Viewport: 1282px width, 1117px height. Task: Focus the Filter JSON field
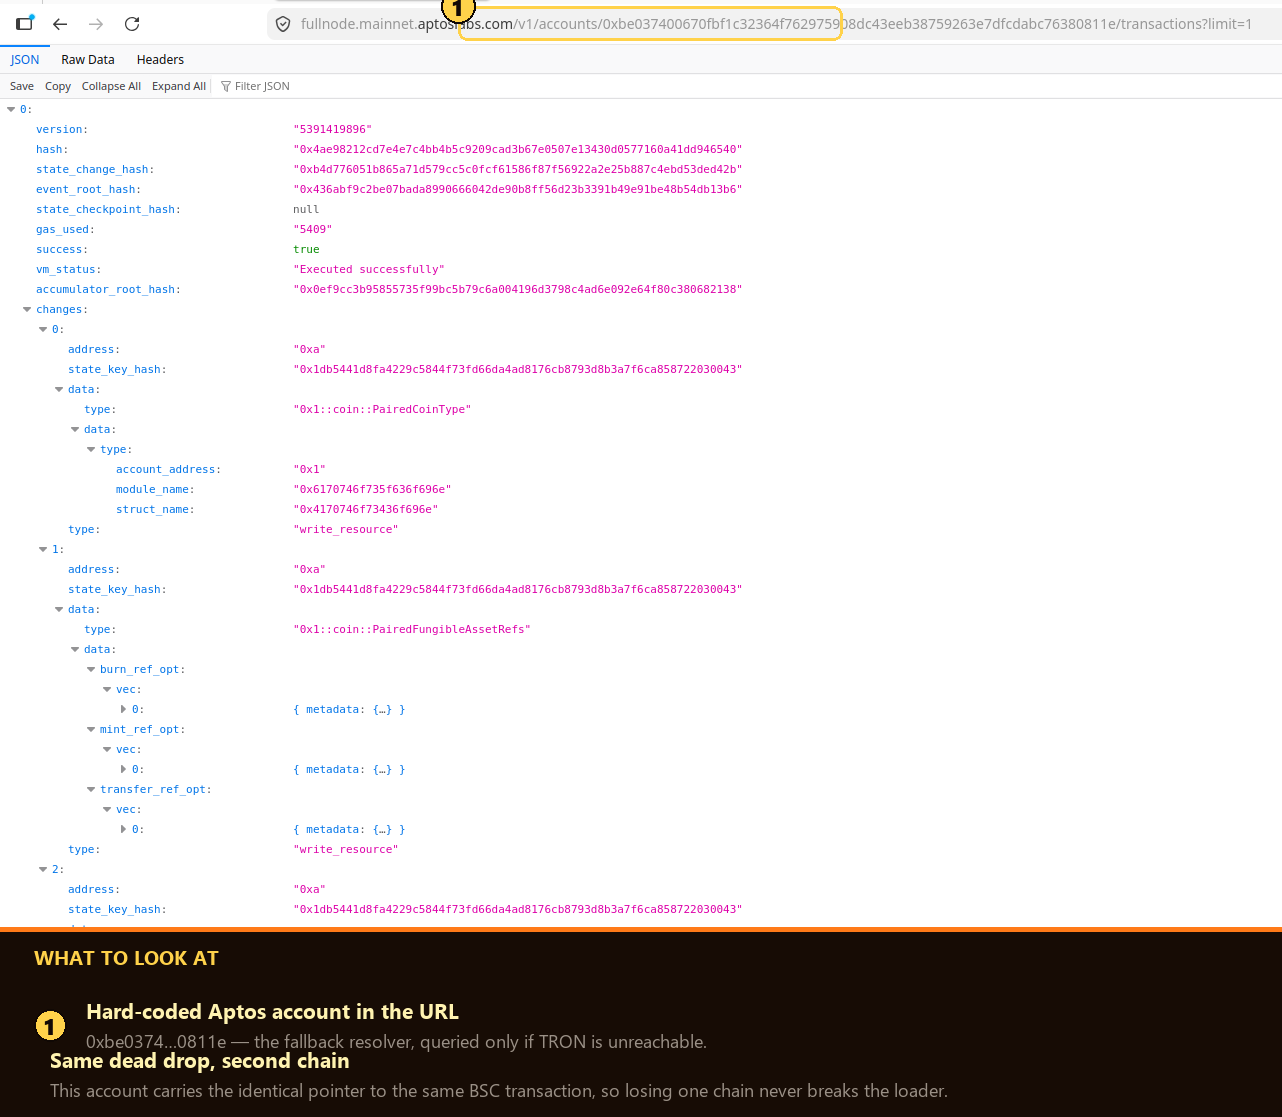point(262,86)
